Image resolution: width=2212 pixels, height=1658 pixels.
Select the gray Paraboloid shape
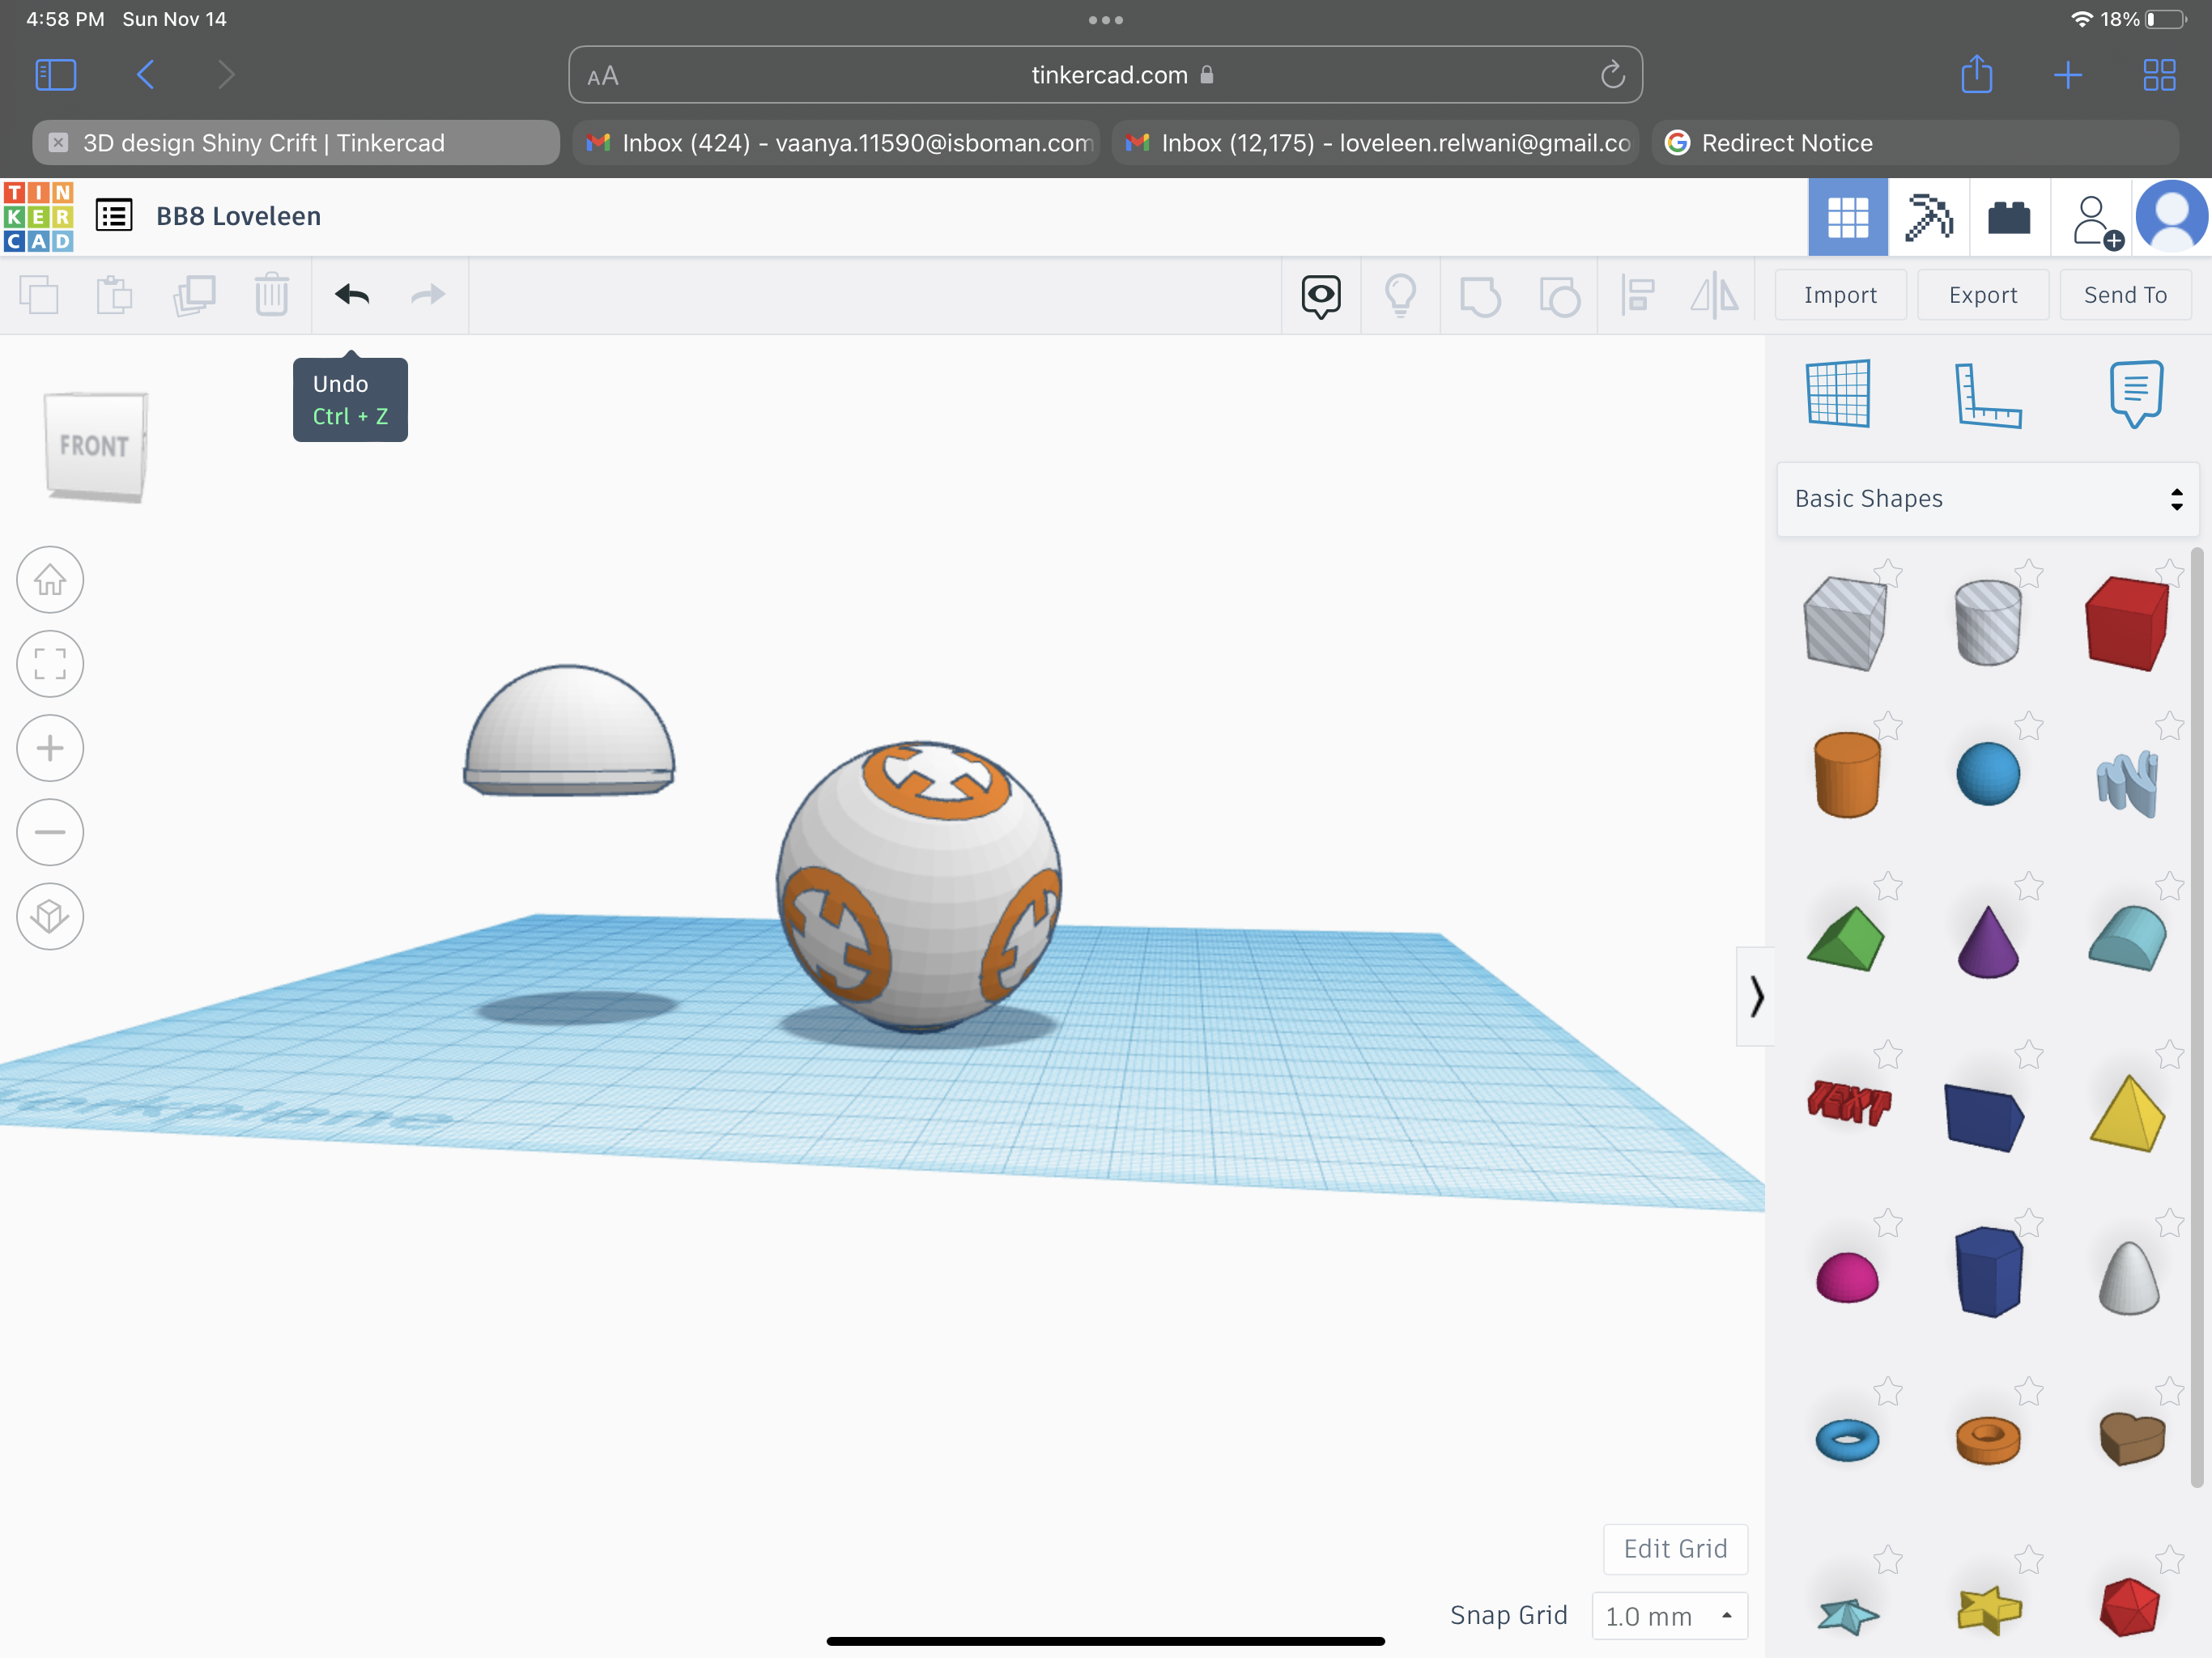(2128, 1277)
